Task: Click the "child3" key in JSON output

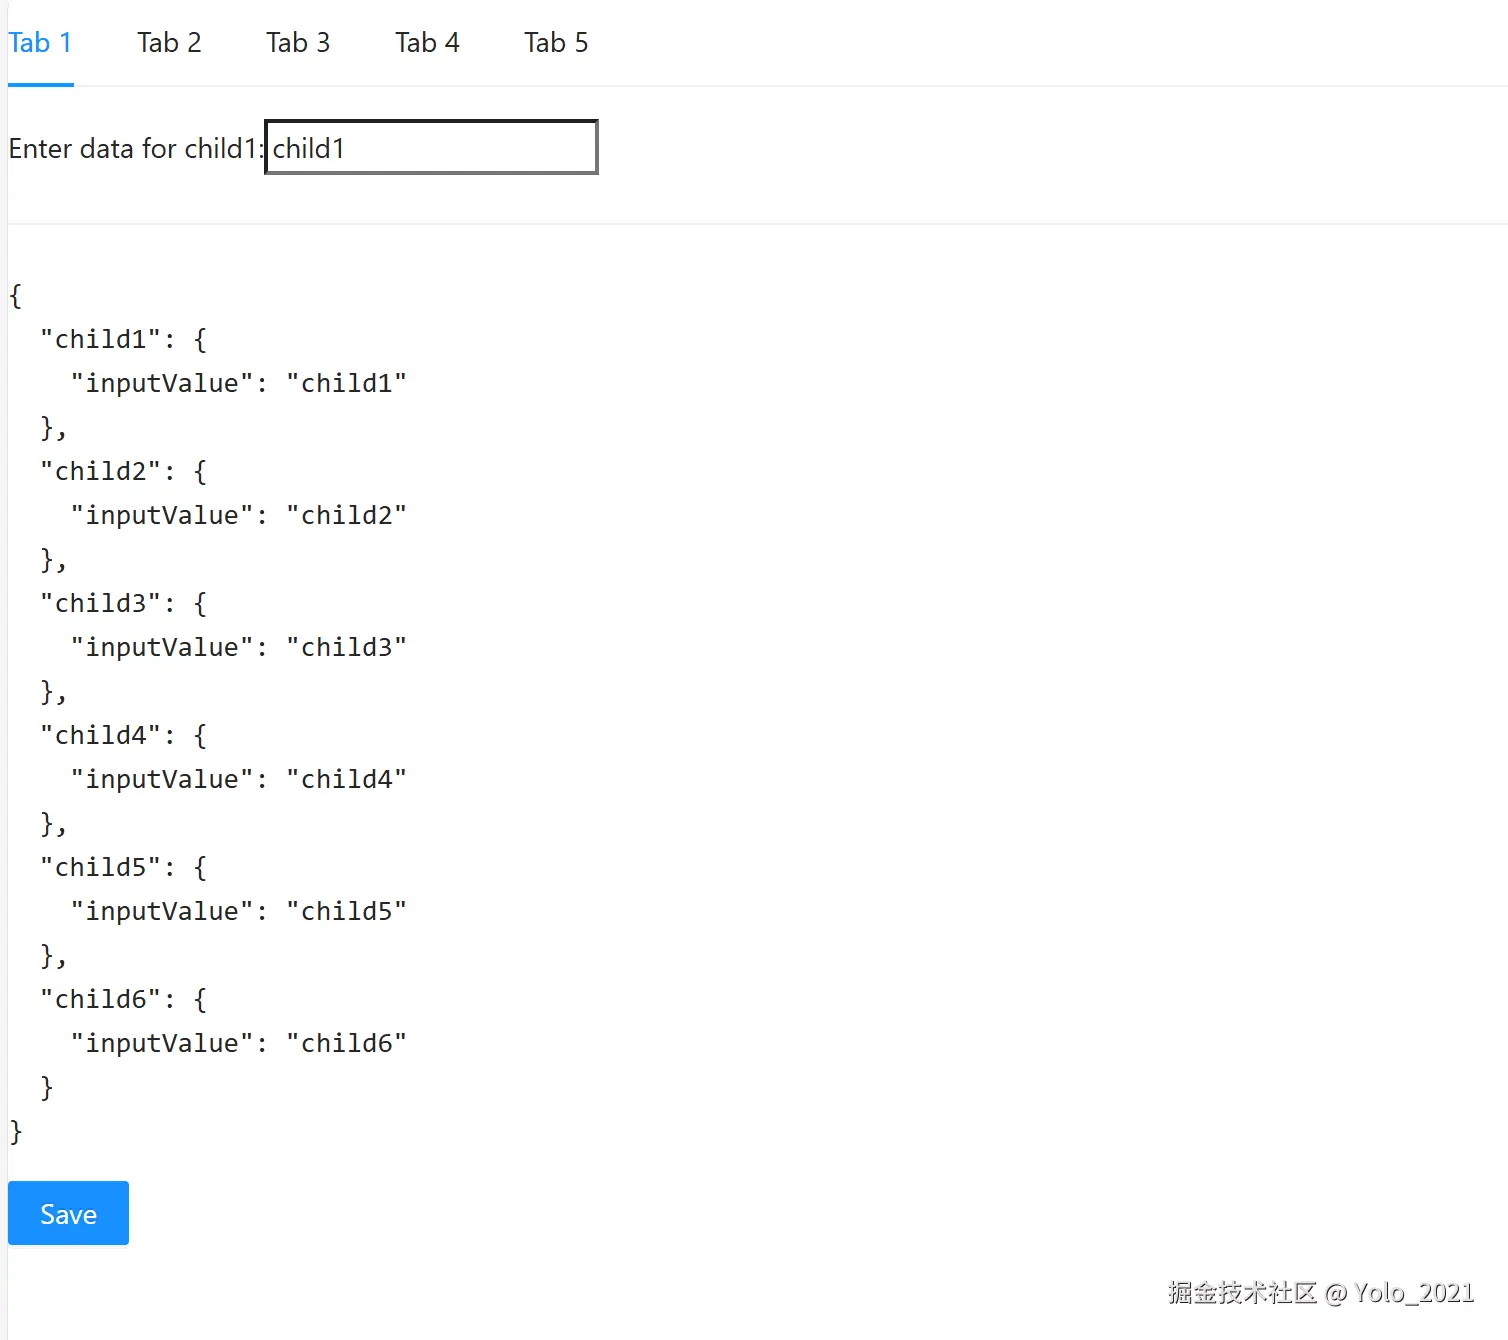Action: [100, 604]
